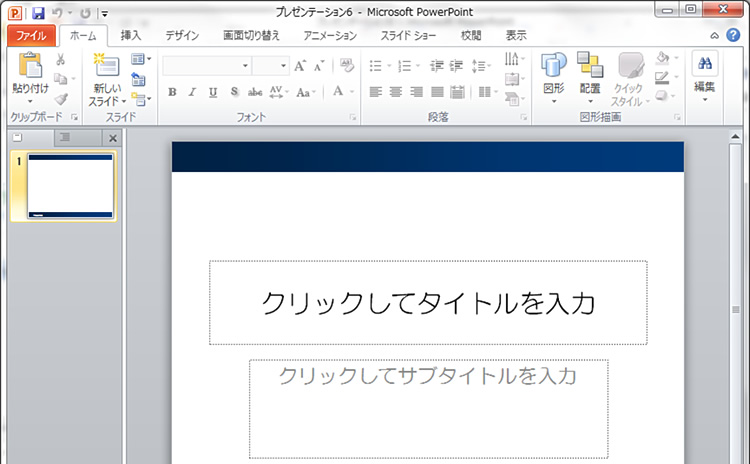Viewport: 750px width, 464px height.
Task: Click the Cut scissors icon
Action: point(62,61)
